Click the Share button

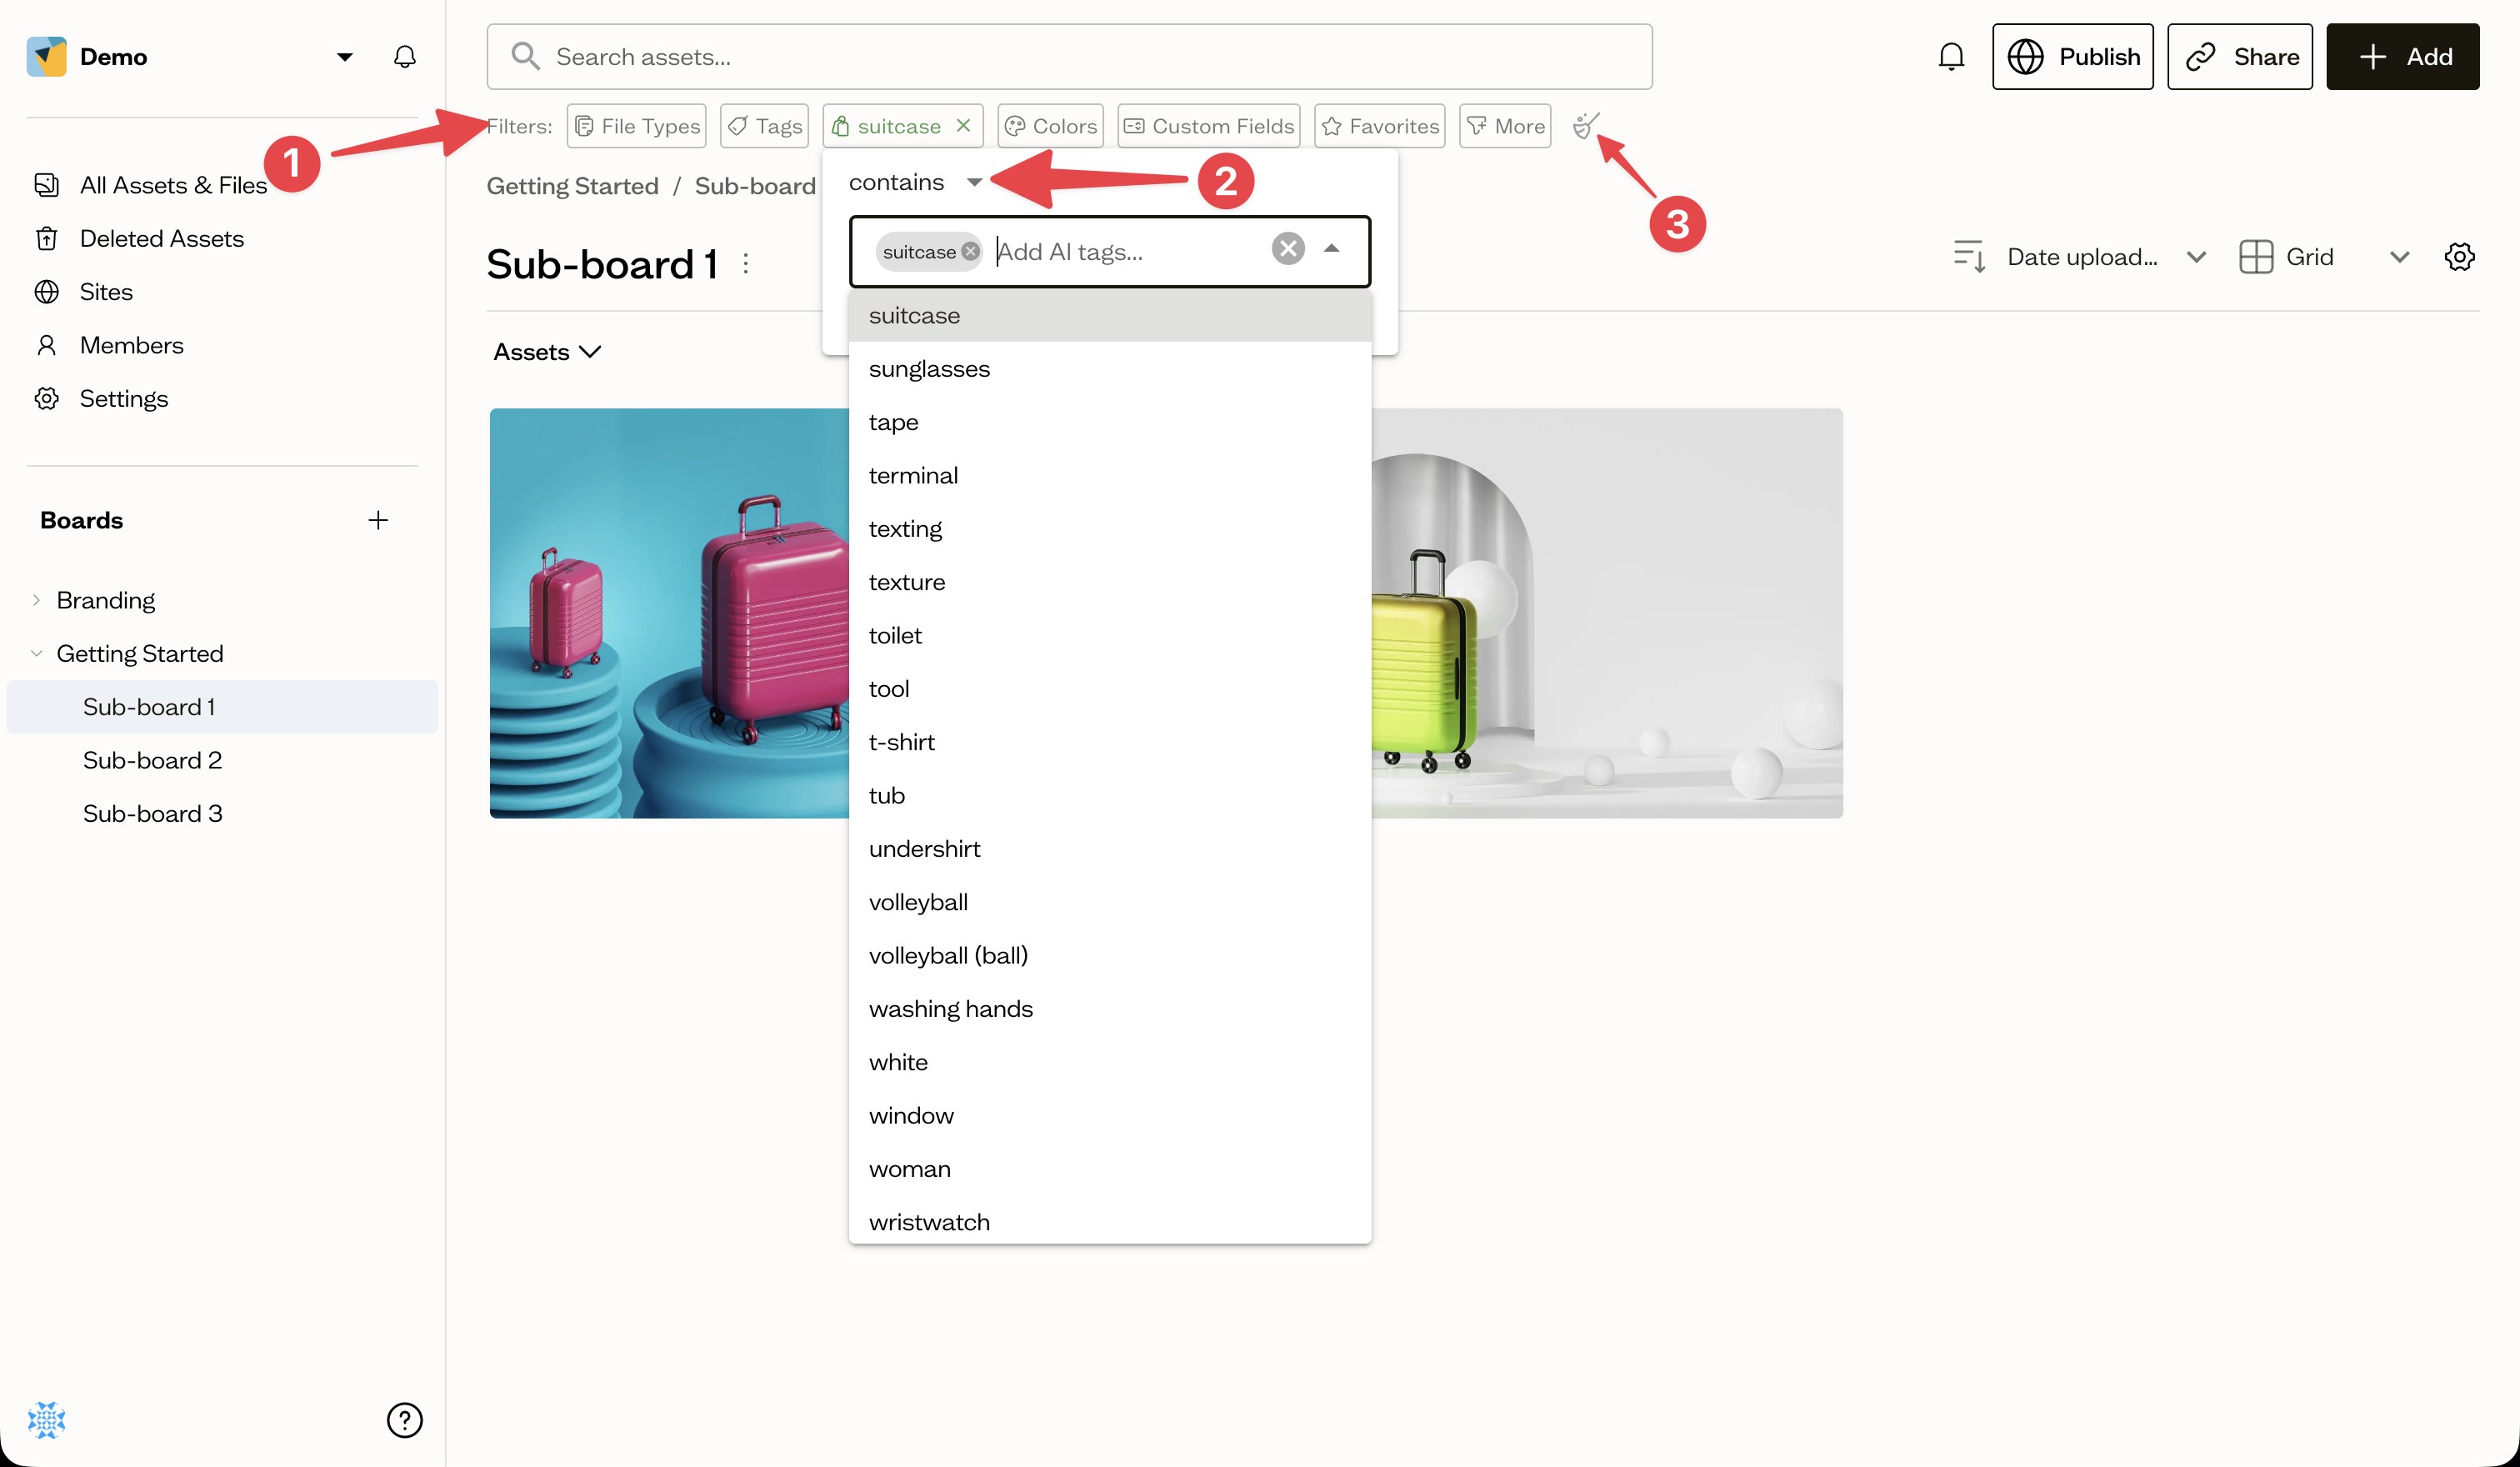tap(2239, 57)
